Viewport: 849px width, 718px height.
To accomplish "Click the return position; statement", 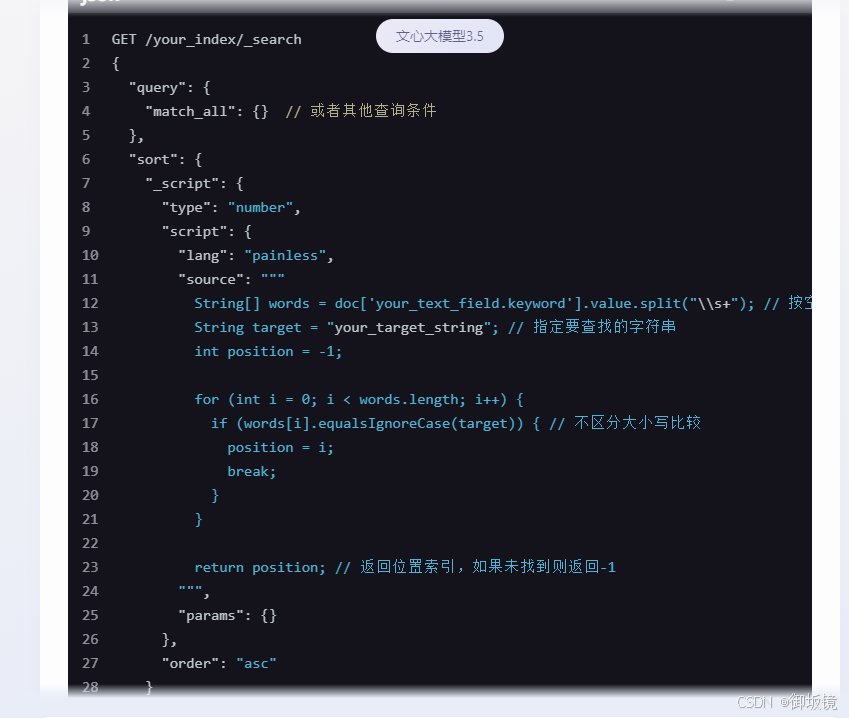I will [260, 567].
